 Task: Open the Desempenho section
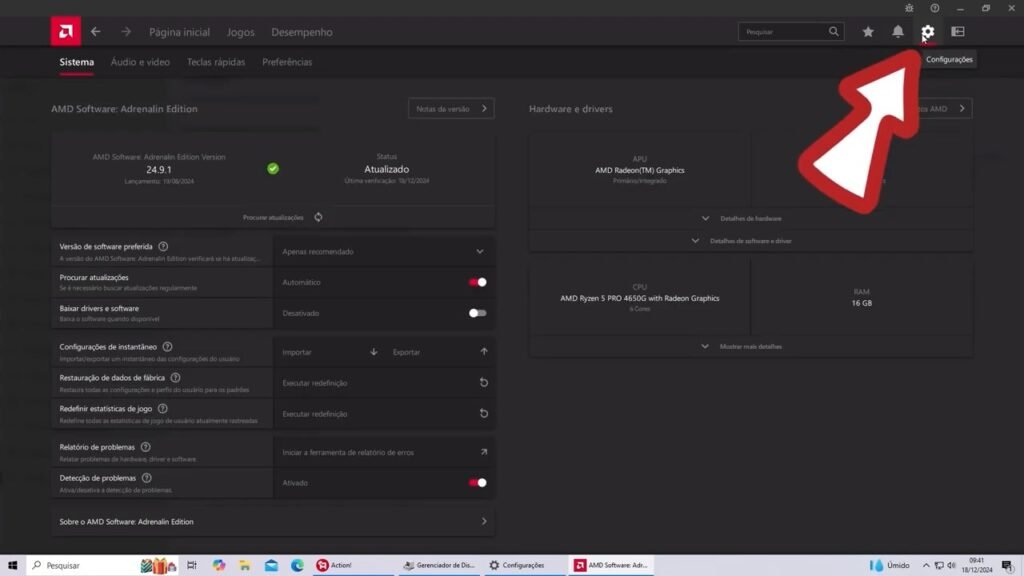[302, 32]
